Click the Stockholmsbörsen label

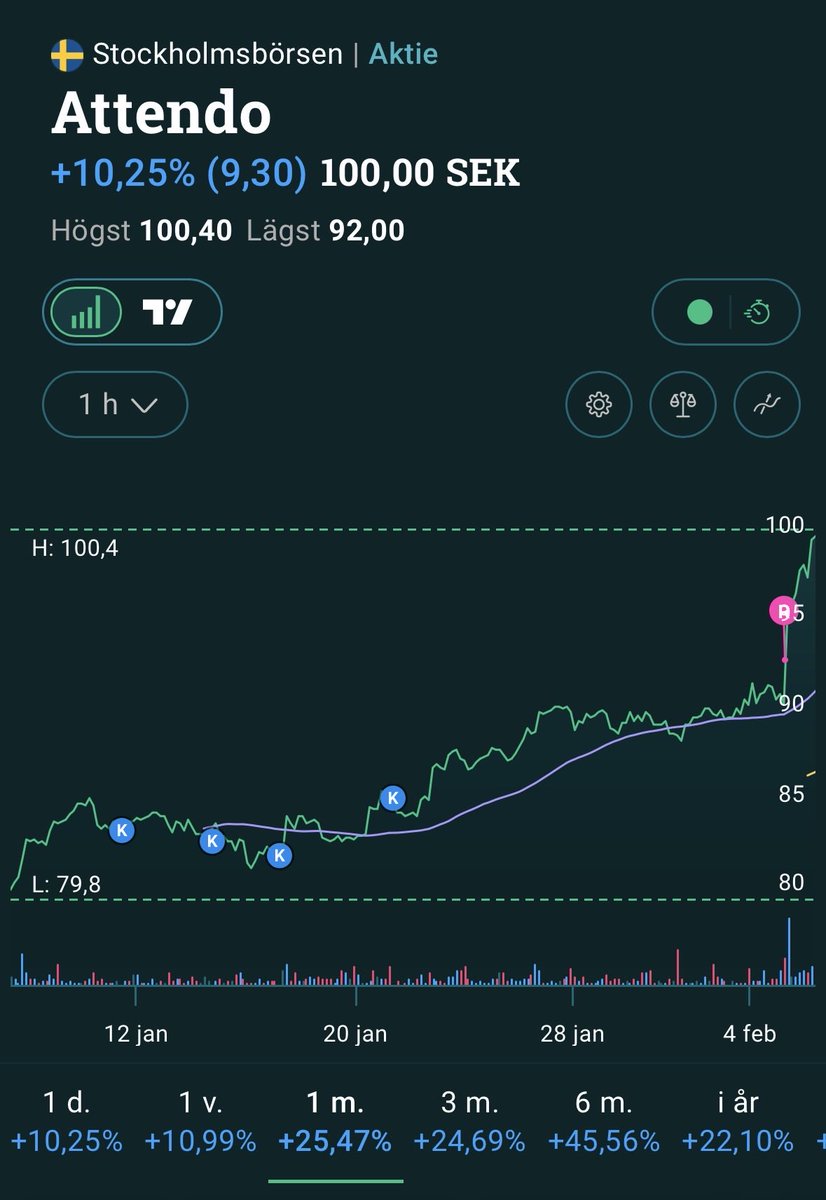pos(218,54)
